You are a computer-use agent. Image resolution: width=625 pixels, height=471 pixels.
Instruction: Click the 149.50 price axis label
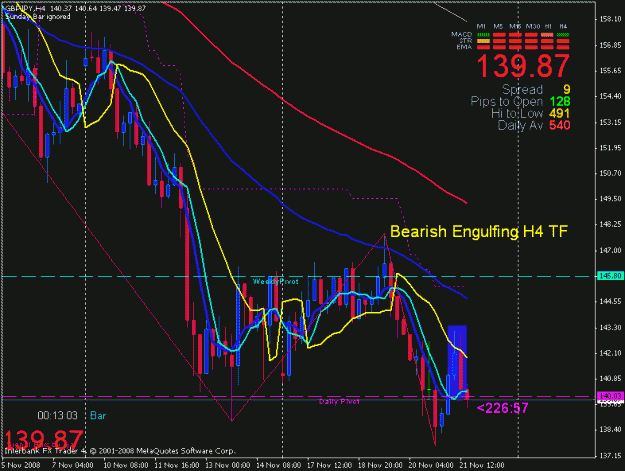pos(610,199)
